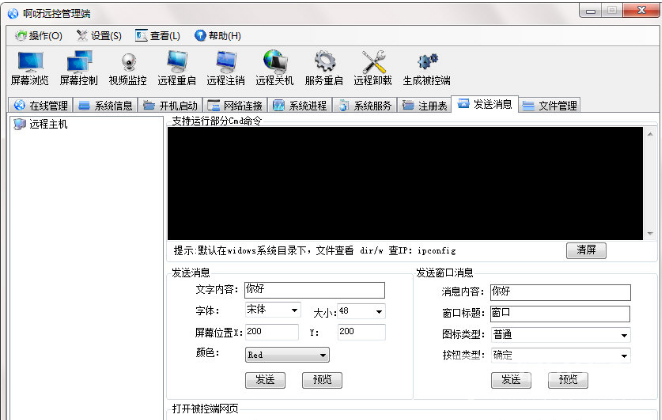Image resolution: width=662 pixels, height=420 pixels.
Task: Click 预览 in the 发送窗口消息 group
Action: pos(568,380)
